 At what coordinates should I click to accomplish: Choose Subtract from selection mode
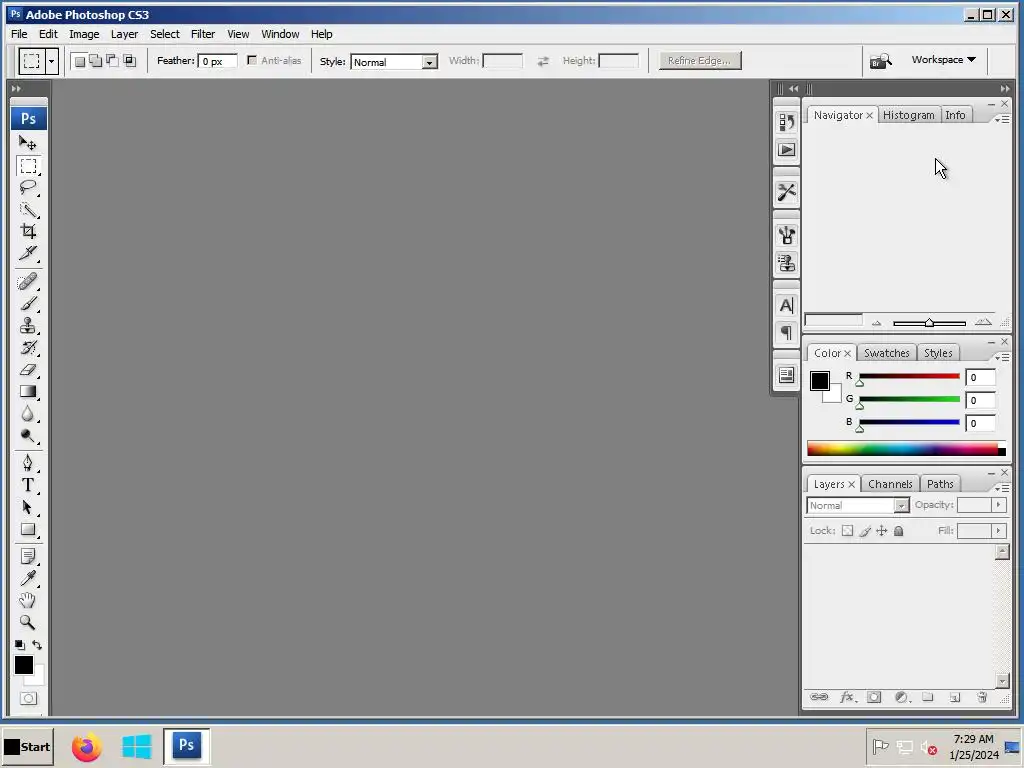pos(112,61)
